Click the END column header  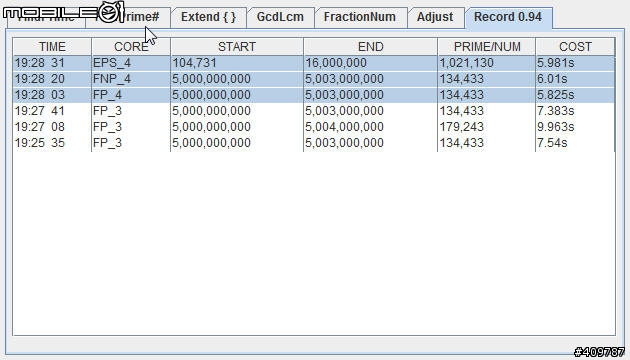pyautogui.click(x=370, y=47)
